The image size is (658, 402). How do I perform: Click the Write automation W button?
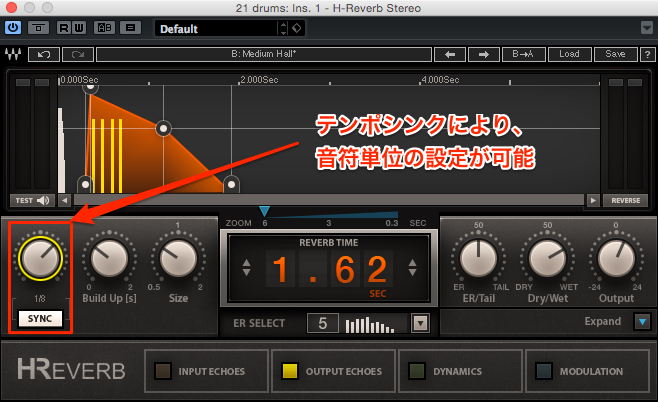[x=79, y=28]
